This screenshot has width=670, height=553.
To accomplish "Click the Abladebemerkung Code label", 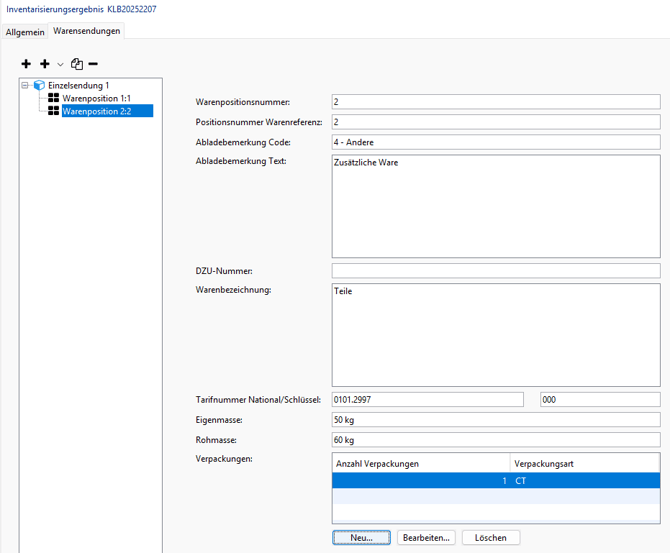I will [x=243, y=142].
